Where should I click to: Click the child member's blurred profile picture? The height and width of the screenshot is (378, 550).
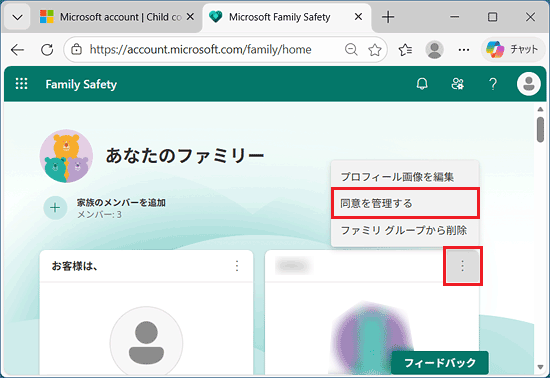tap(372, 338)
